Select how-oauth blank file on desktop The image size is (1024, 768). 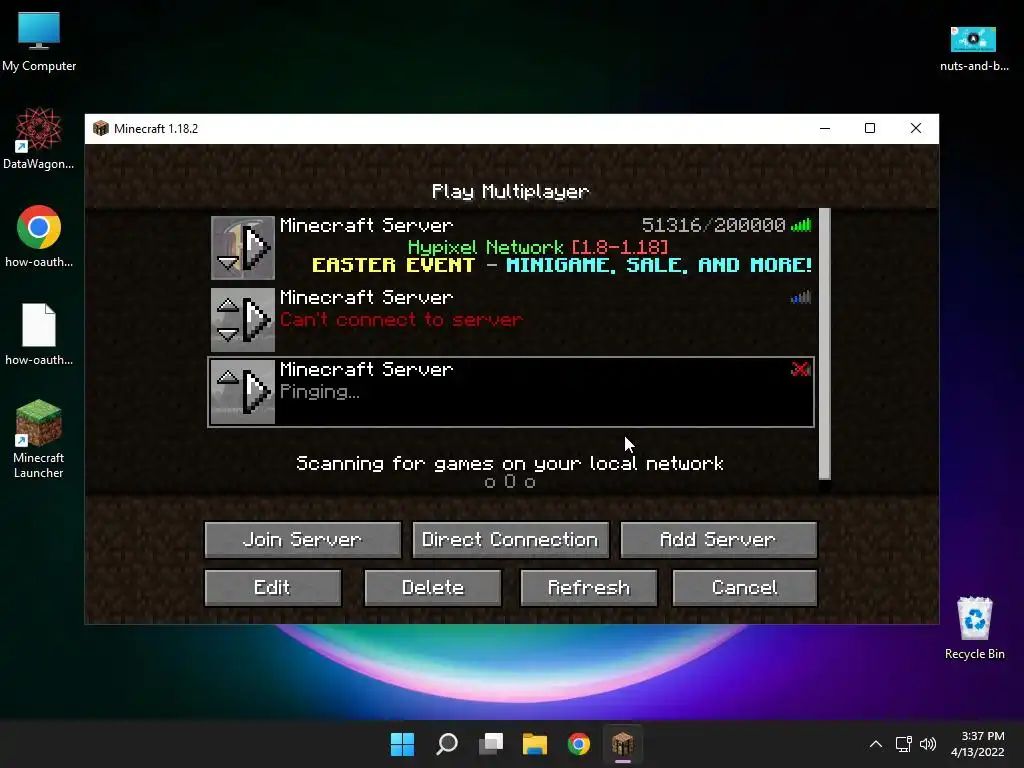[x=39, y=334]
